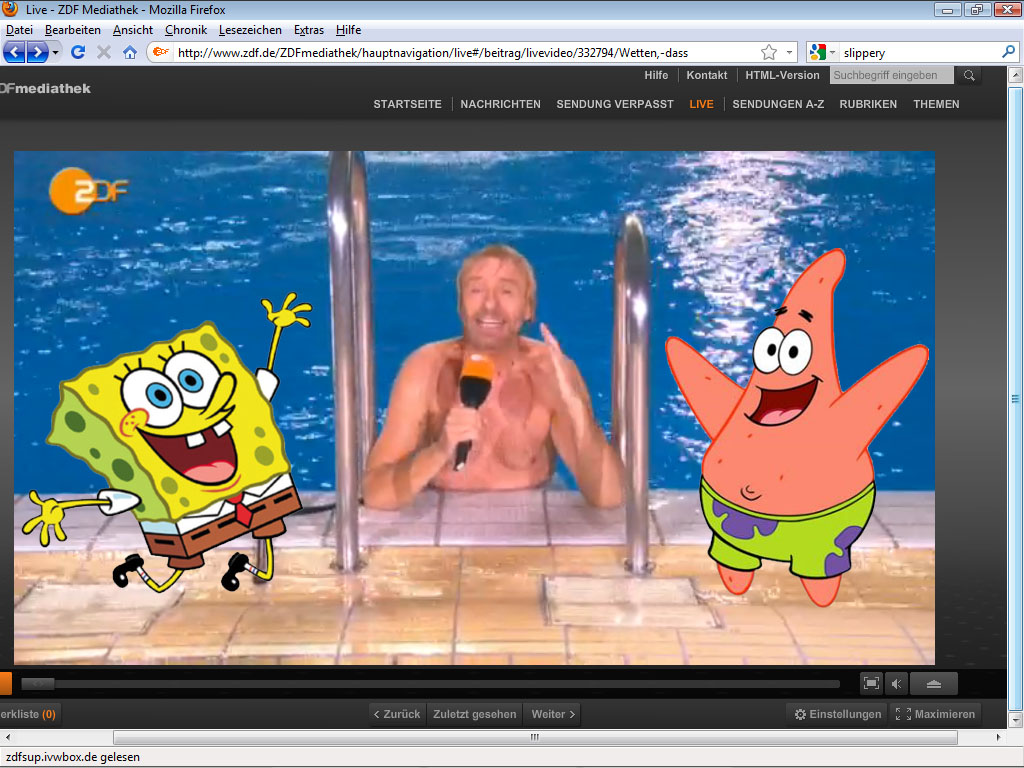This screenshot has width=1024, height=768.
Task: Expand the URL bar history dropdown
Action: pyautogui.click(x=790, y=52)
